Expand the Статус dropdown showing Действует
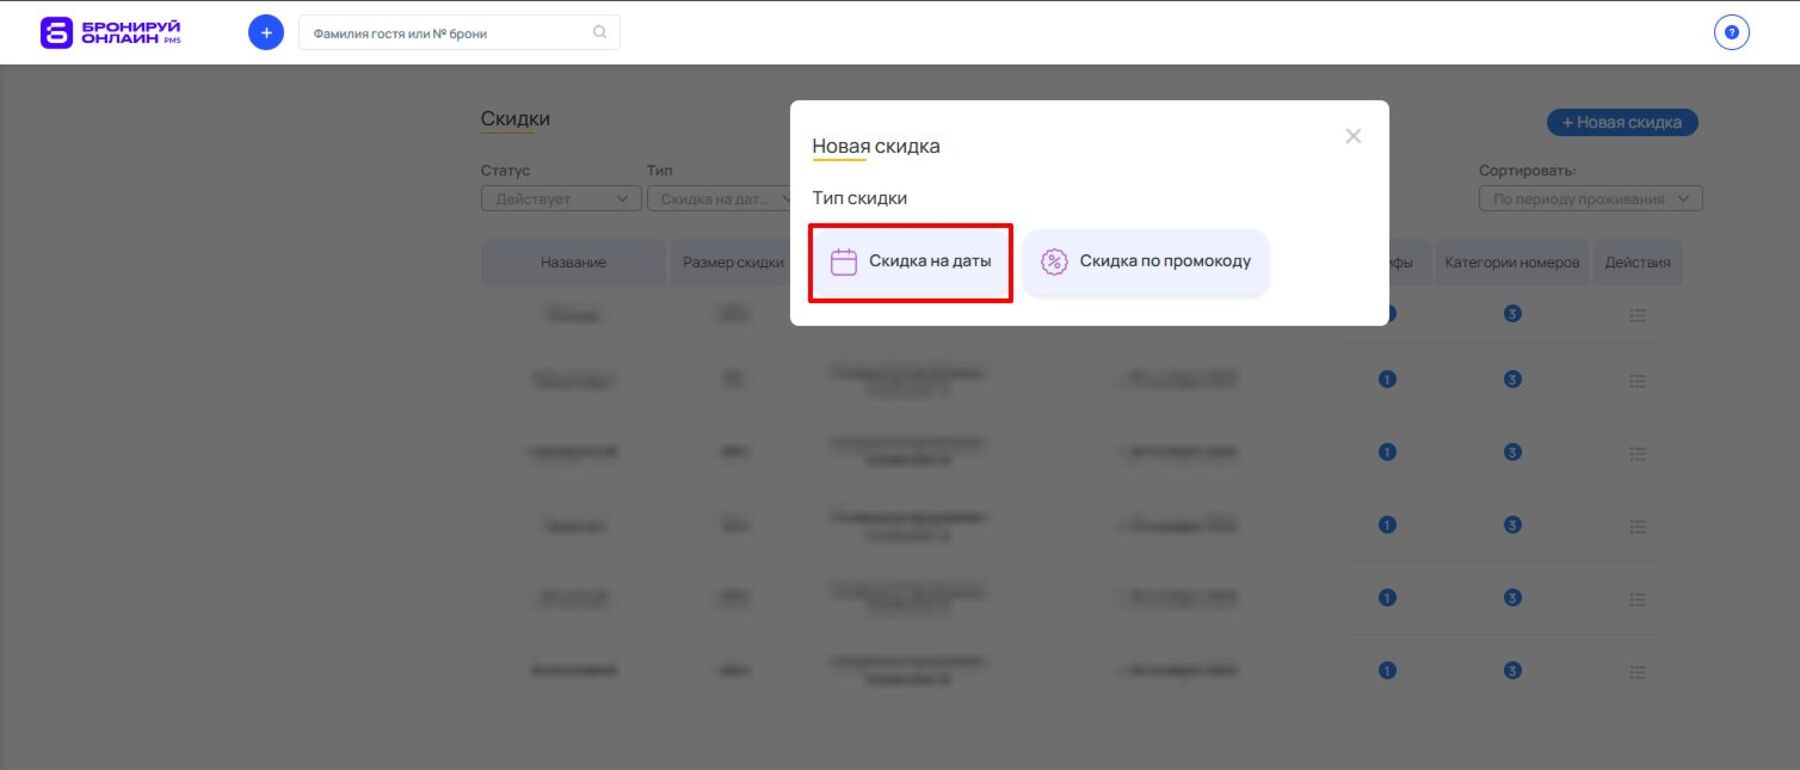The image size is (1800, 770). pyautogui.click(x=560, y=199)
